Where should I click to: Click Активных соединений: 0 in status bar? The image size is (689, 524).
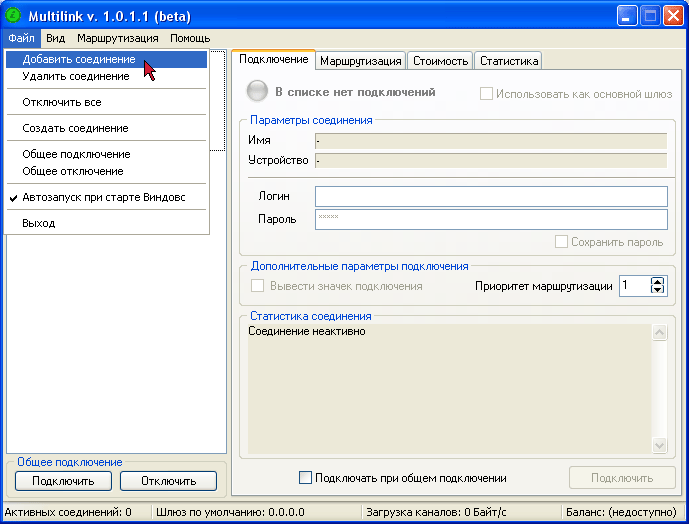point(68,512)
